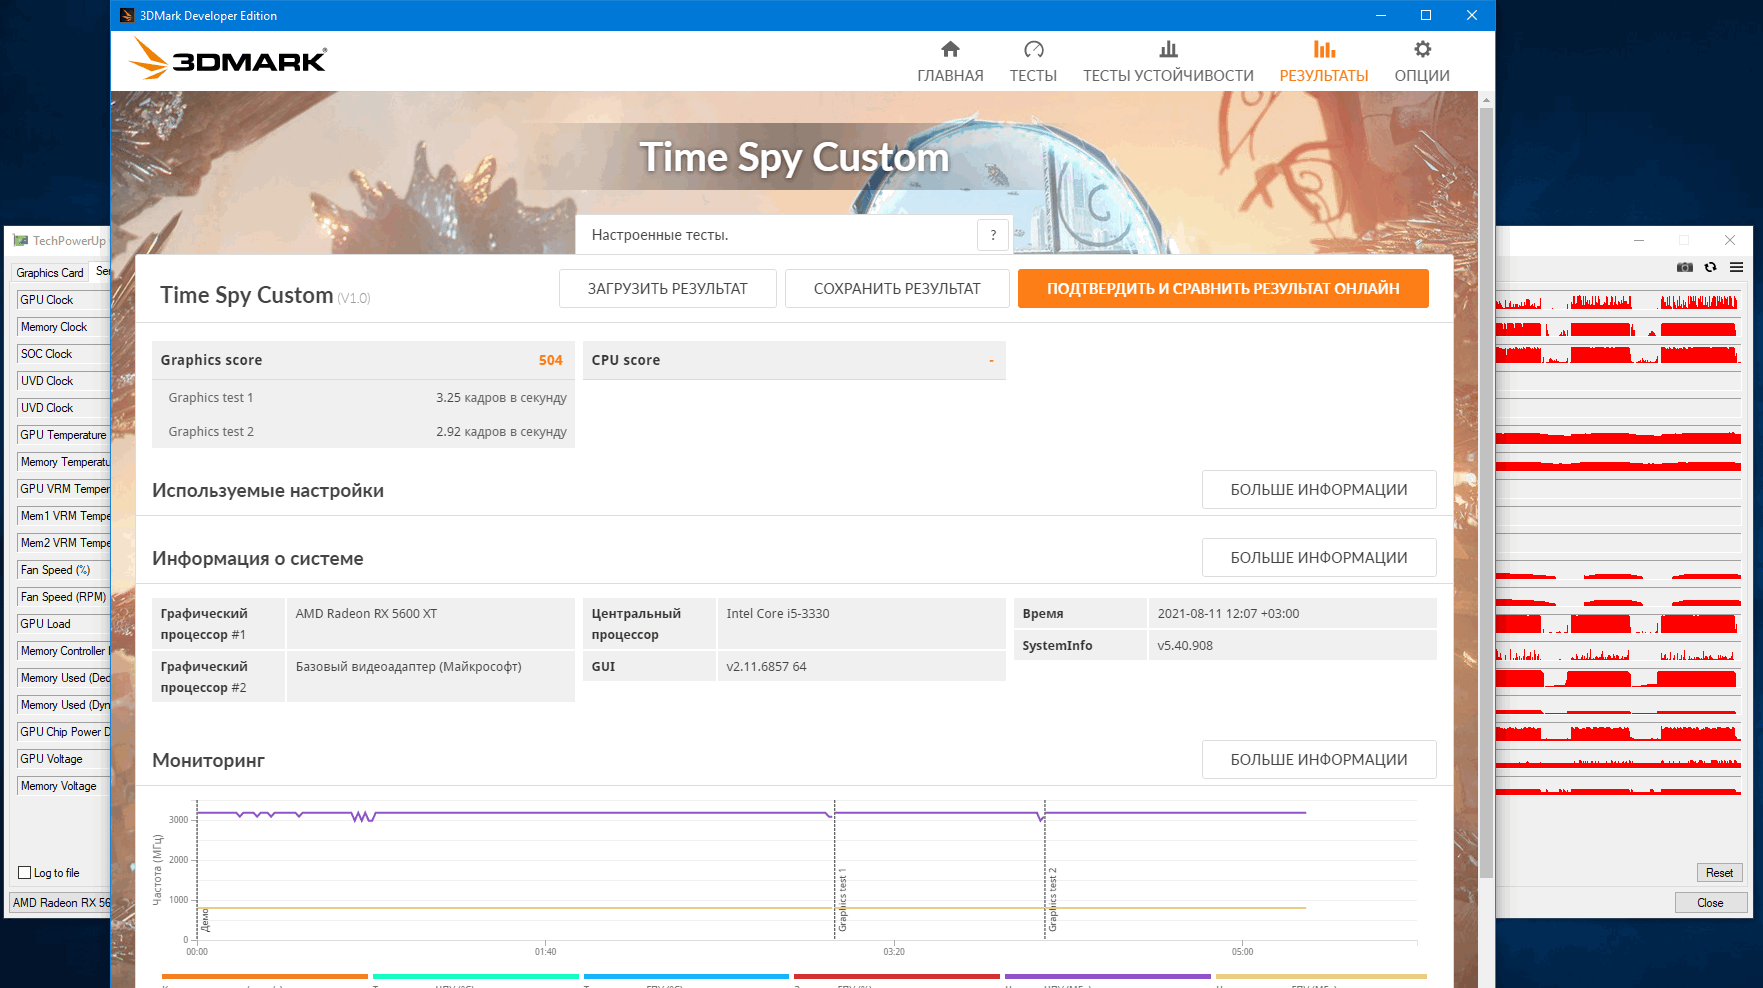This screenshot has height=988, width=1763.
Task: Open the GPU-Z hamburger menu
Action: (x=1737, y=267)
